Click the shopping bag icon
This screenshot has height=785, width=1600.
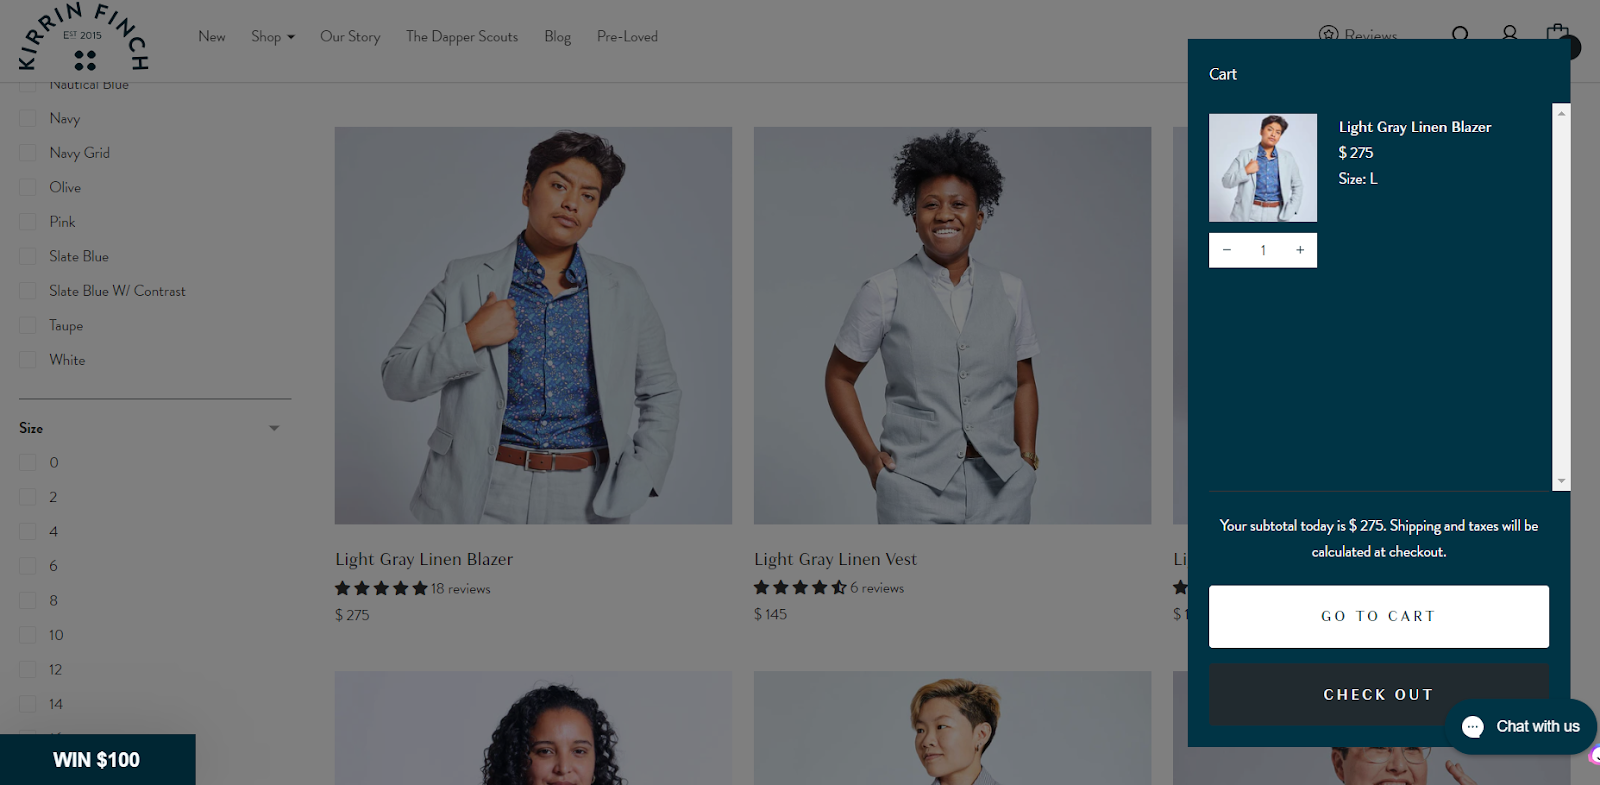(x=1557, y=33)
